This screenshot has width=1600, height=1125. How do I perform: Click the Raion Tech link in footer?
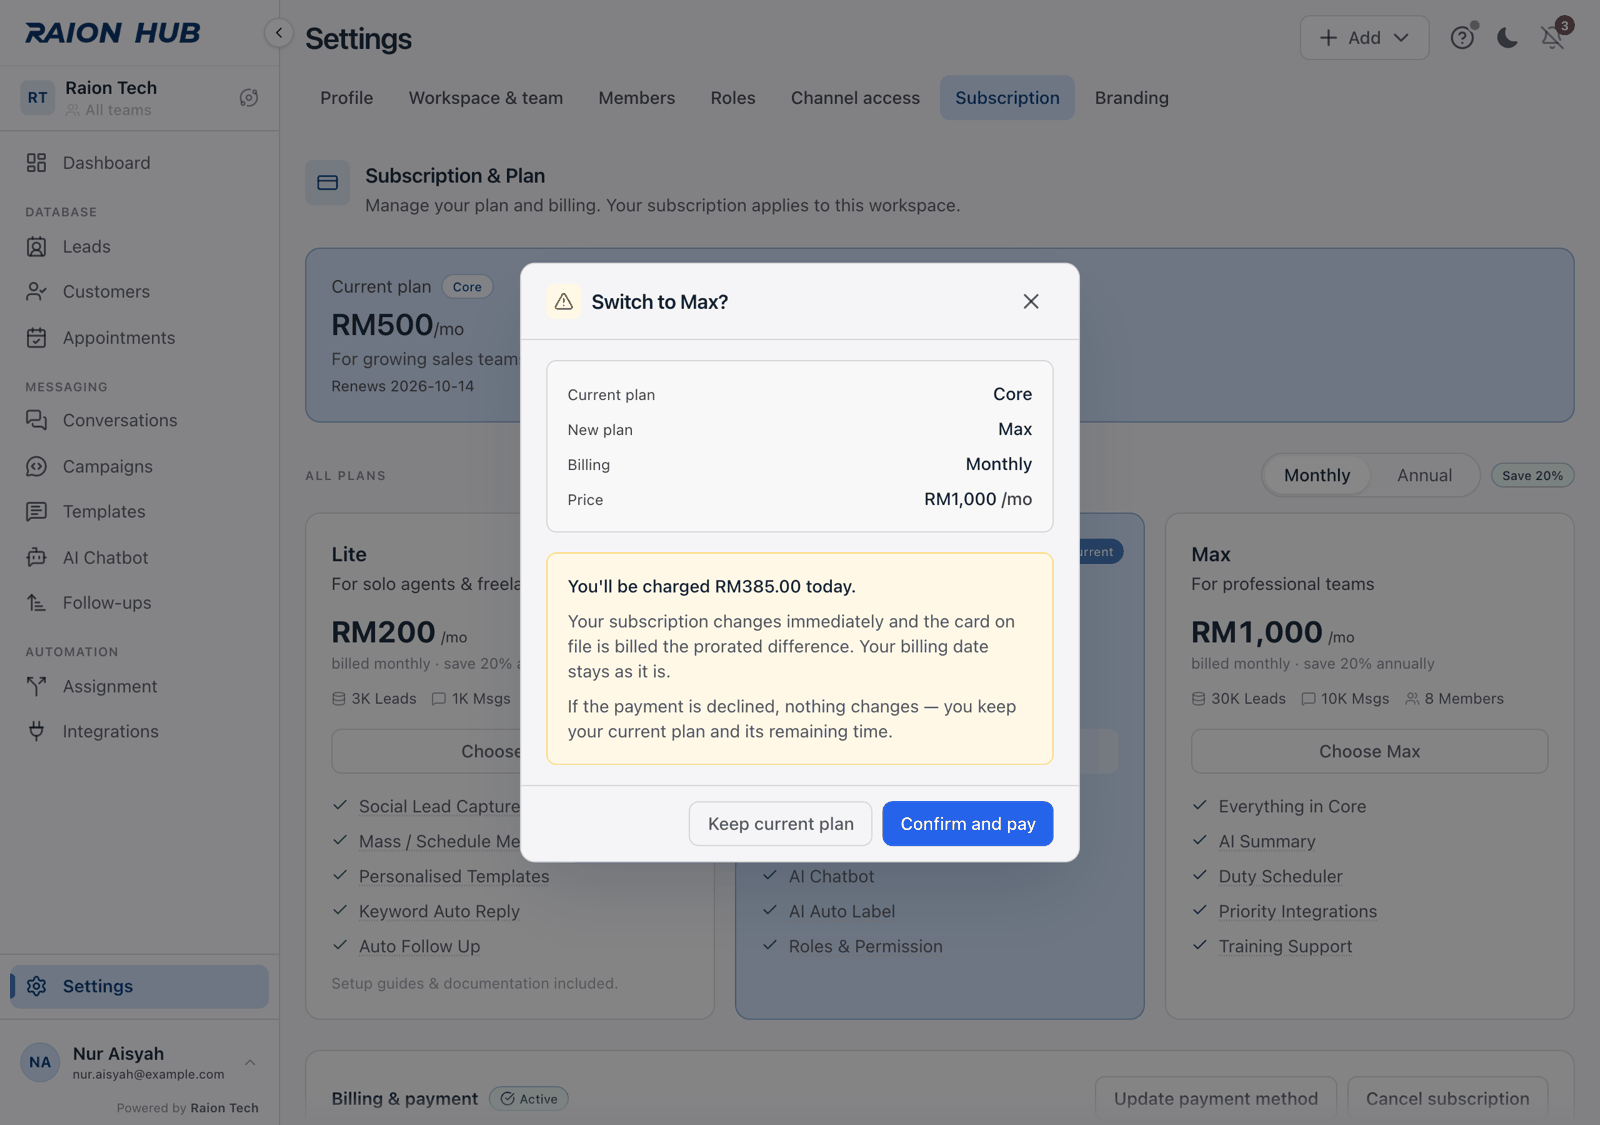click(x=224, y=1108)
